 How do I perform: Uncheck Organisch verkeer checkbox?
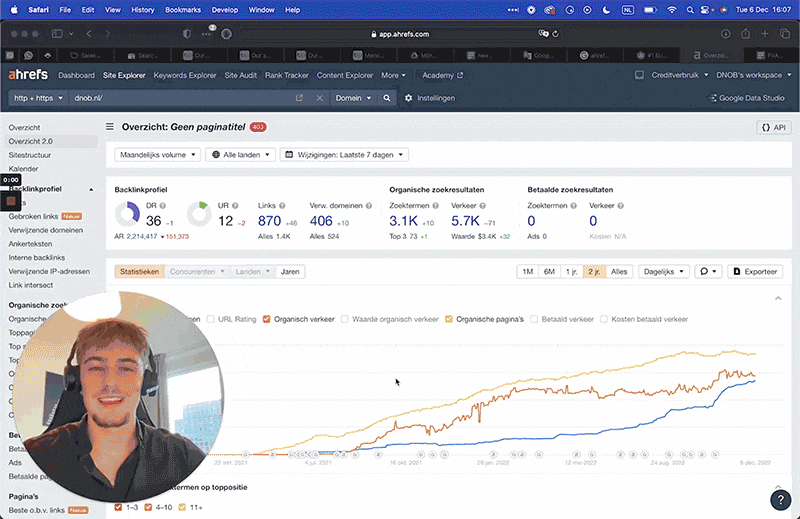point(266,319)
